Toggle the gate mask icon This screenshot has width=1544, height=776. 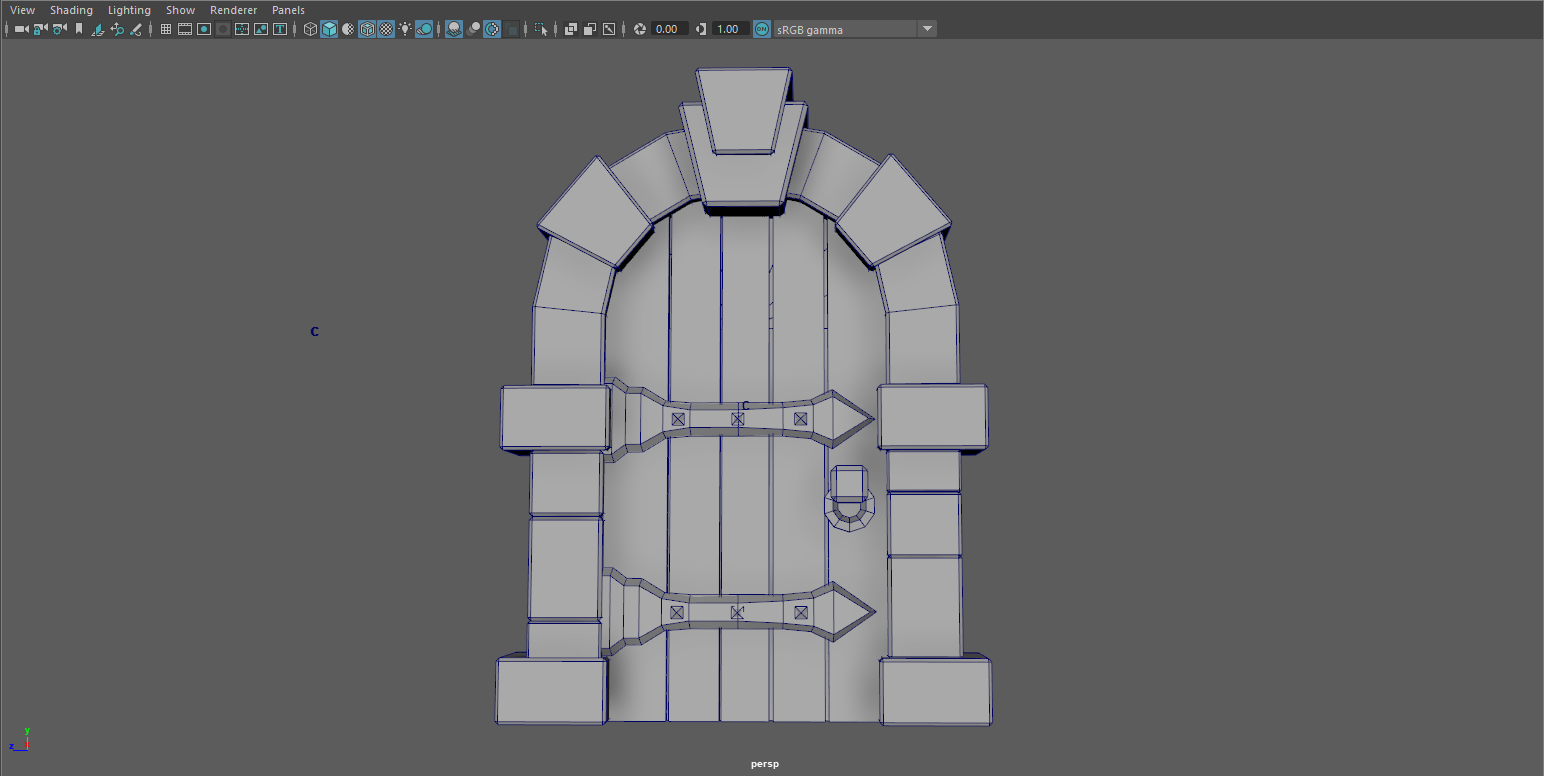click(x=222, y=28)
